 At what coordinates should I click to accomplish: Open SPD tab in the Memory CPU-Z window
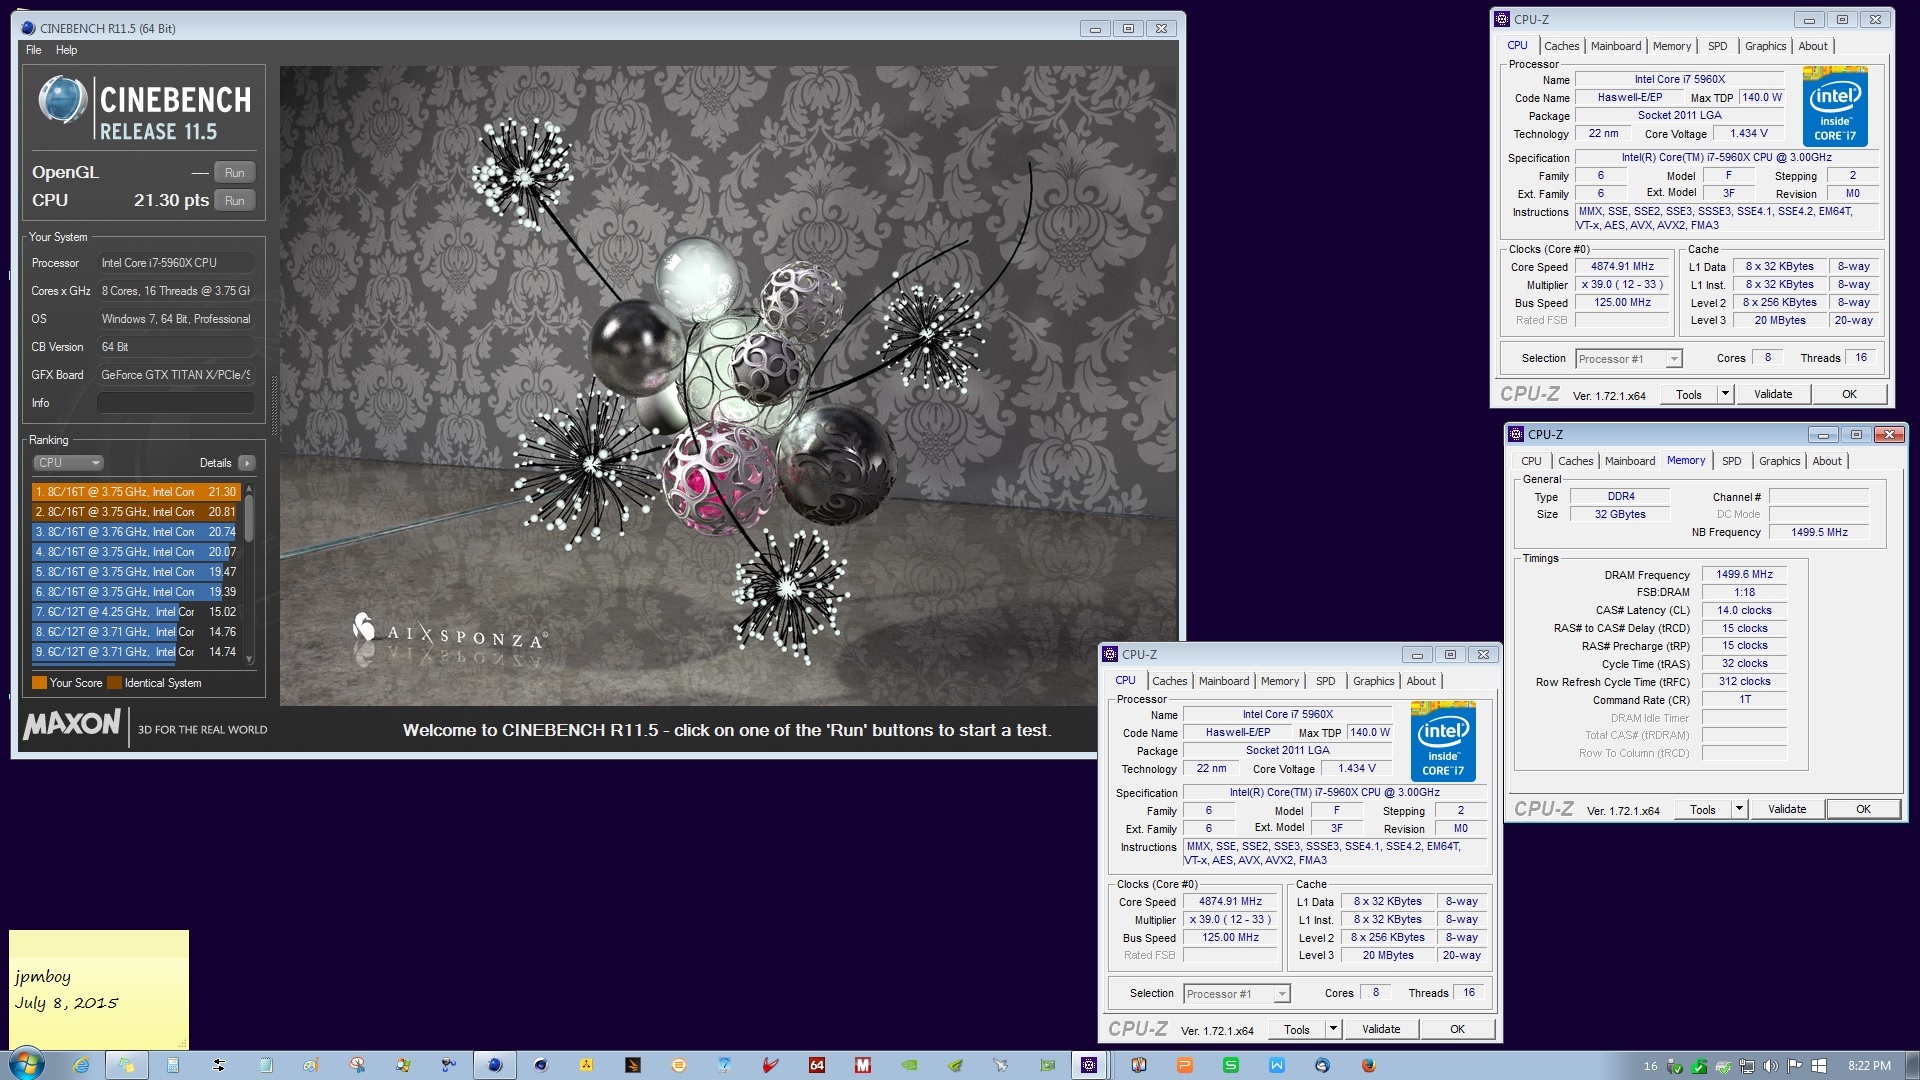[1731, 461]
